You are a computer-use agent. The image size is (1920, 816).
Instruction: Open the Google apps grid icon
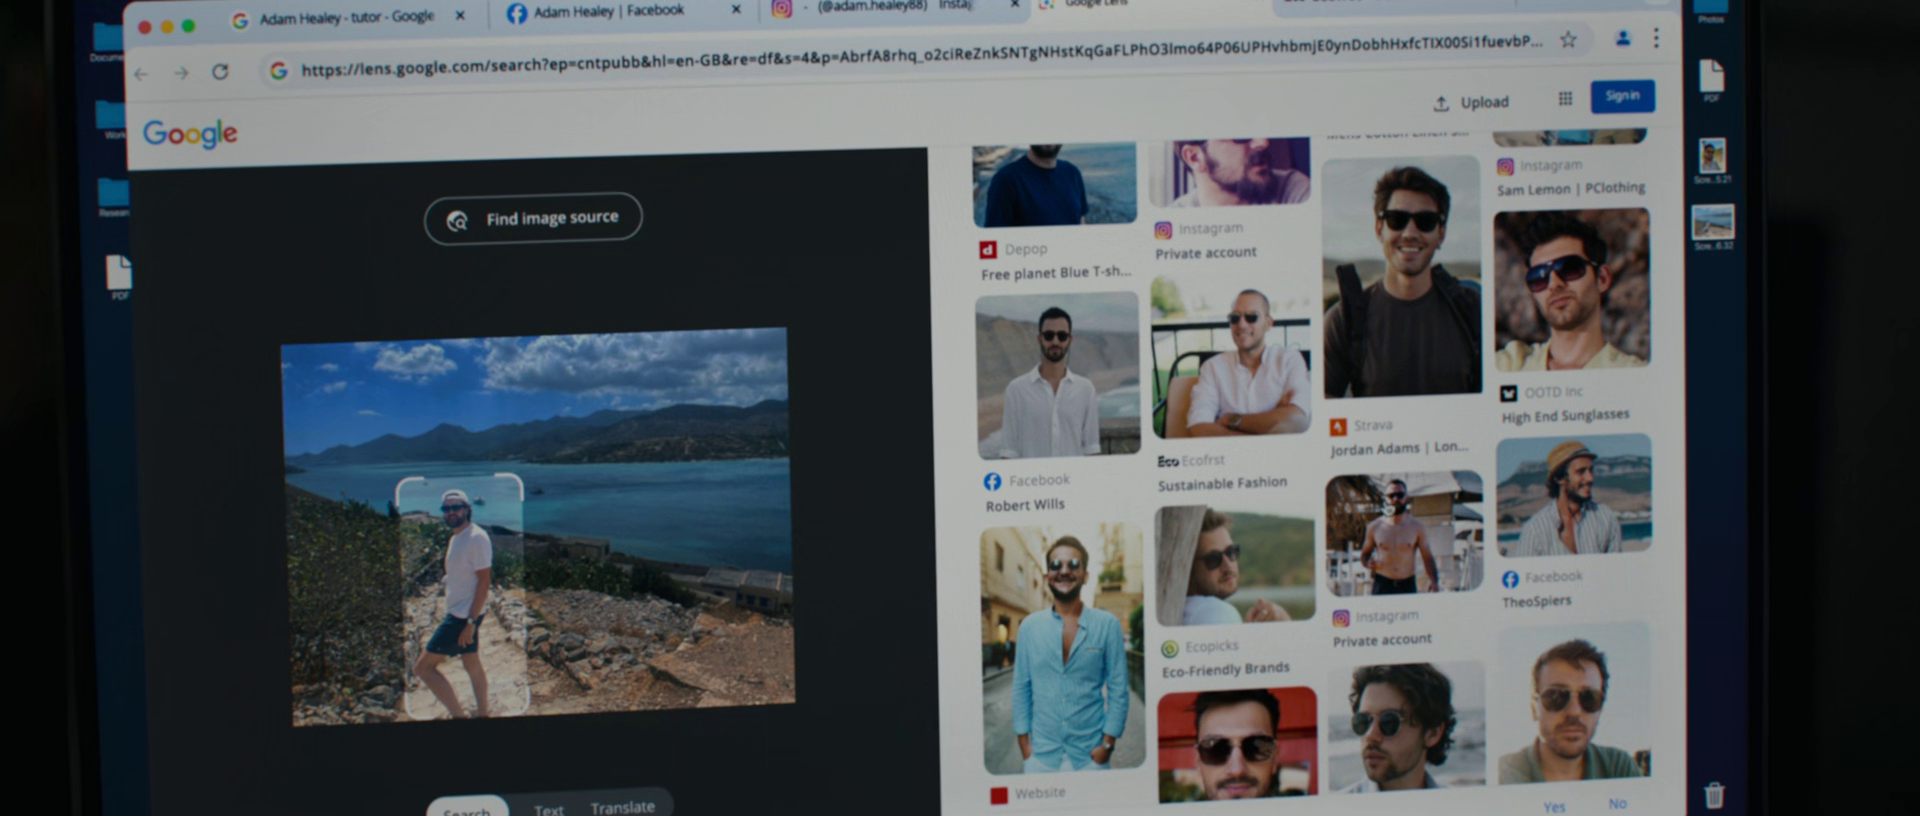1565,98
